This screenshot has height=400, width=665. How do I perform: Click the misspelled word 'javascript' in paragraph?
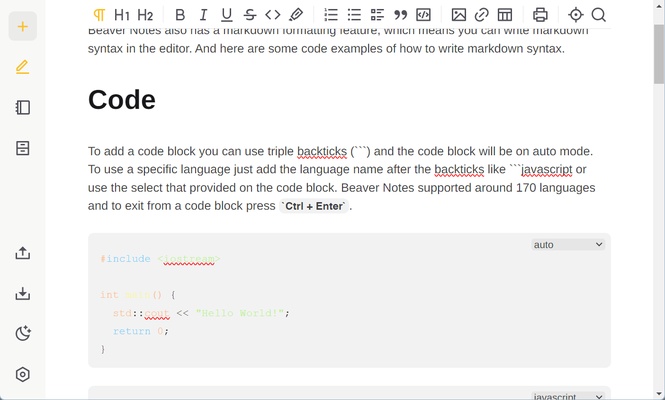click(546, 170)
